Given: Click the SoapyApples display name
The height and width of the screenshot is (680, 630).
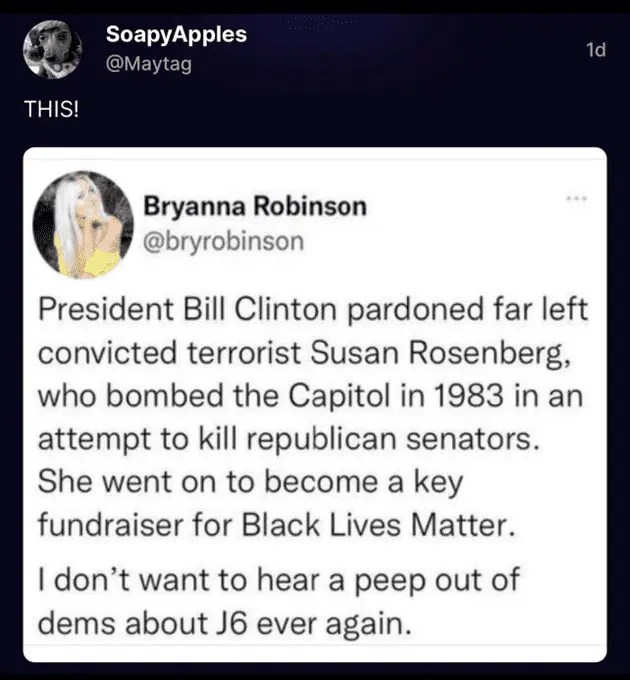Looking at the screenshot, I should [175, 36].
